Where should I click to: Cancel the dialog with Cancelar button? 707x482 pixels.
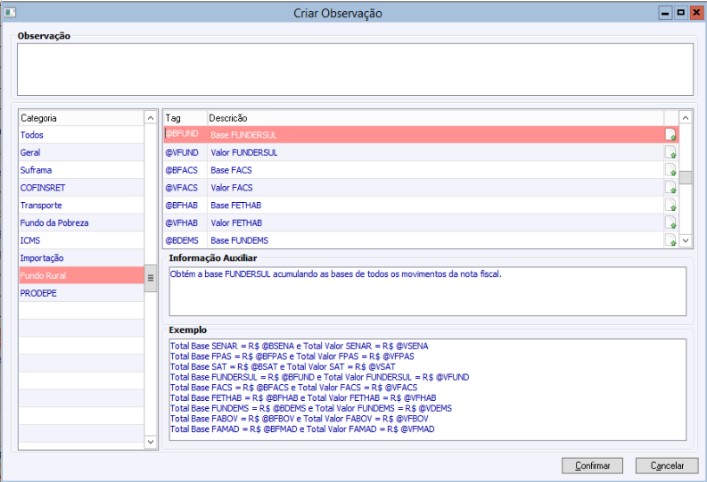click(667, 466)
